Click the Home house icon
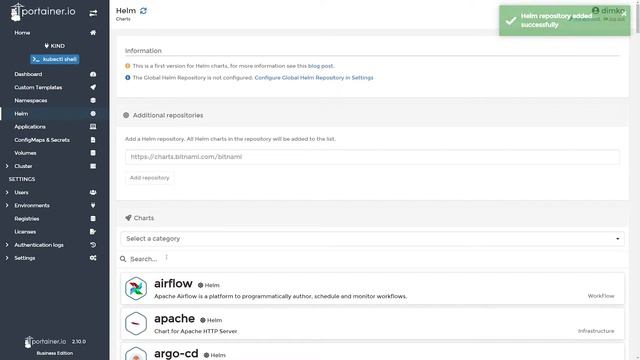 tap(93, 33)
